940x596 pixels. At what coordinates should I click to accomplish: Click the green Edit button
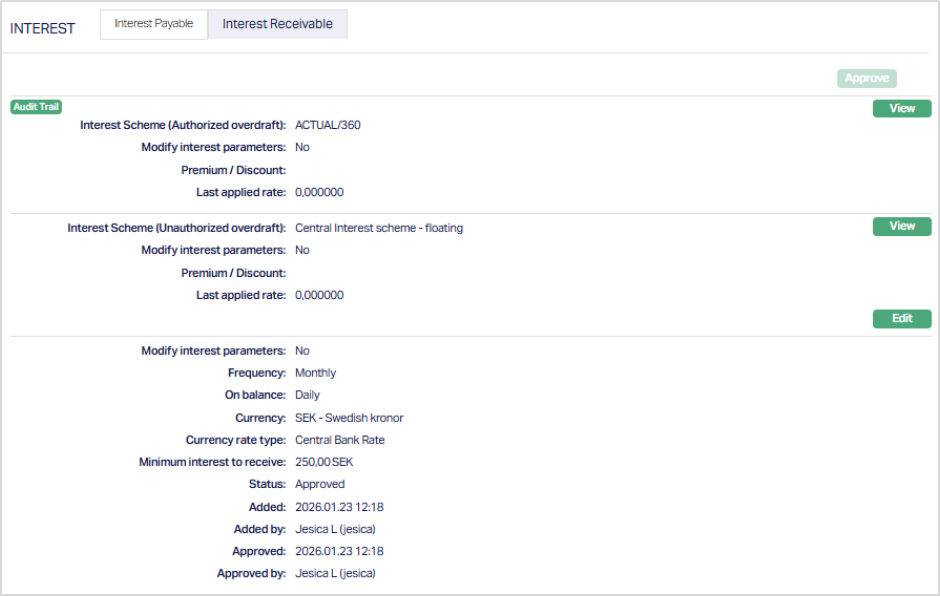(901, 319)
